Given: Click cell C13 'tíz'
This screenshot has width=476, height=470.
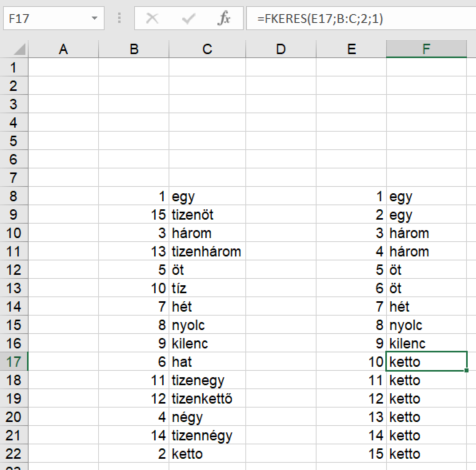Looking at the screenshot, I should click(x=207, y=288).
